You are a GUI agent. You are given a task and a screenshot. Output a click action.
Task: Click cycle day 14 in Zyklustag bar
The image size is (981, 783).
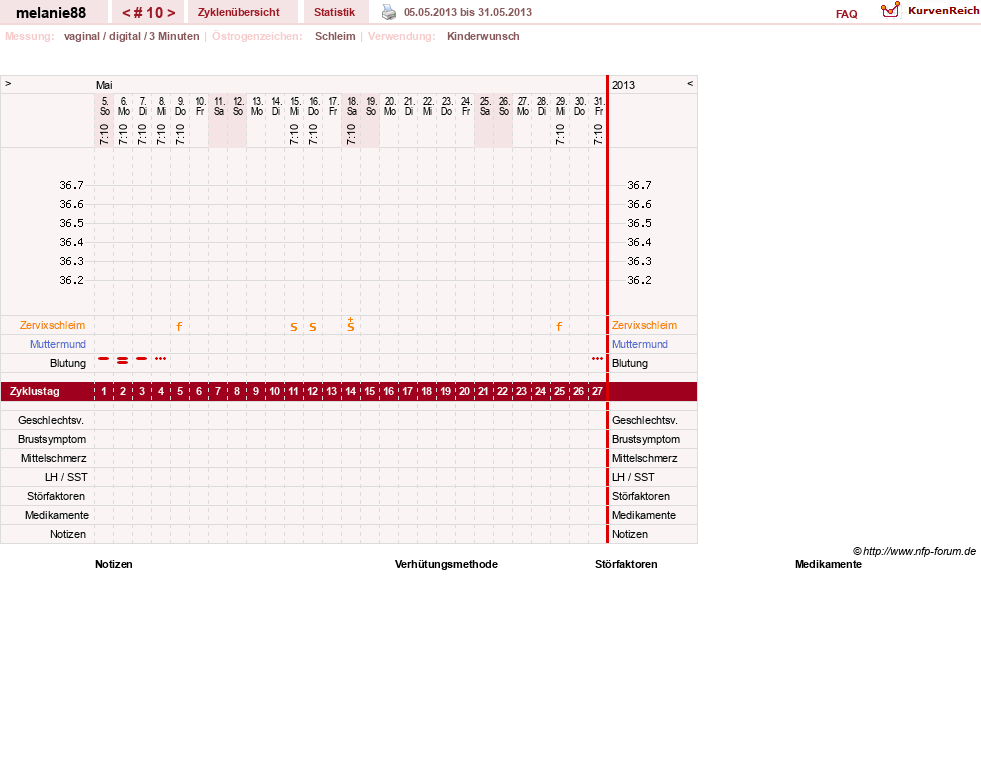coord(350,392)
